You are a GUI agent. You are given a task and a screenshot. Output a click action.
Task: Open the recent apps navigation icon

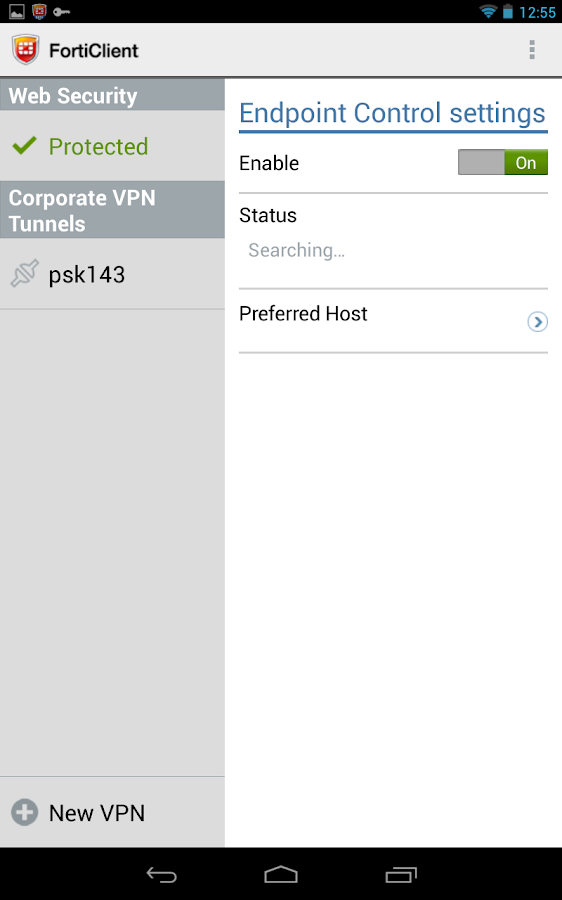[401, 874]
